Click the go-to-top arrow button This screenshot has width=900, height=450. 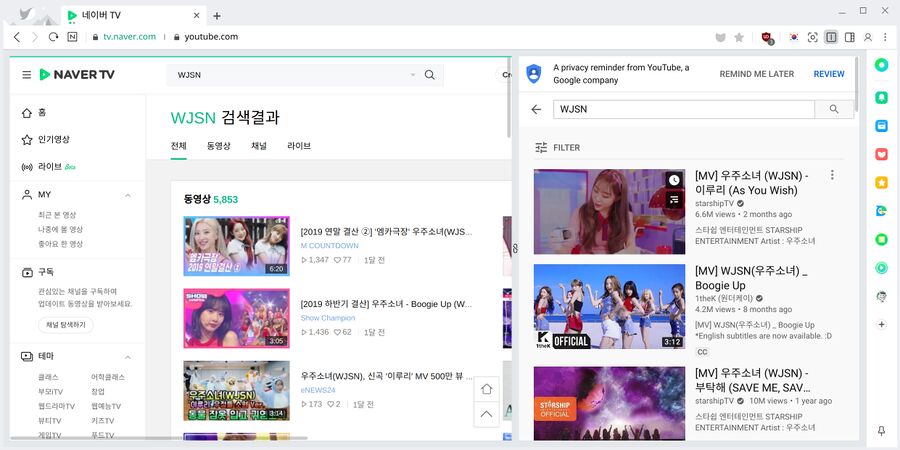(x=486, y=414)
